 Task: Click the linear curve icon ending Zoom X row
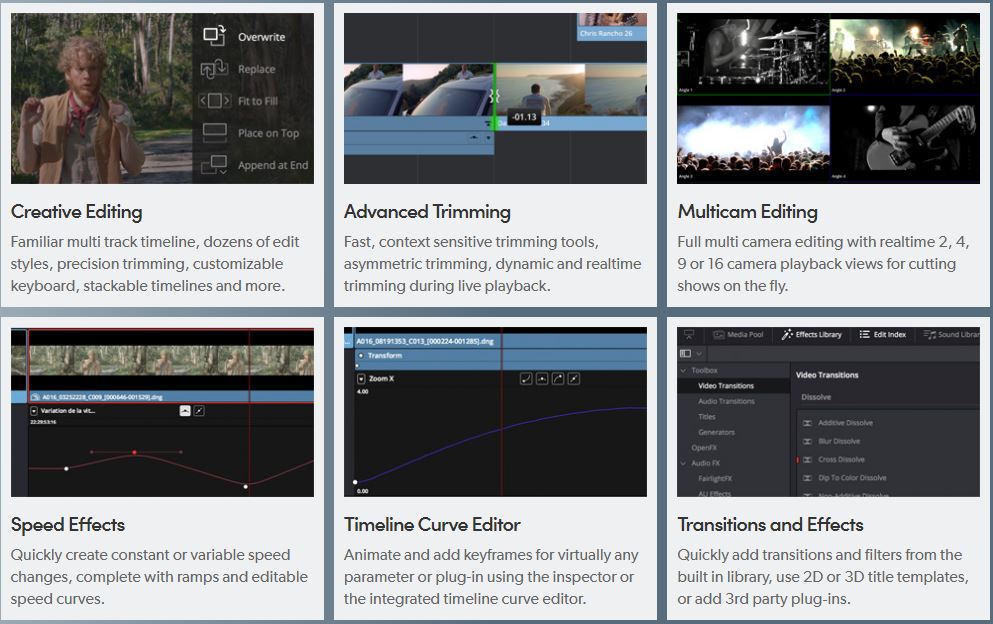click(x=574, y=379)
